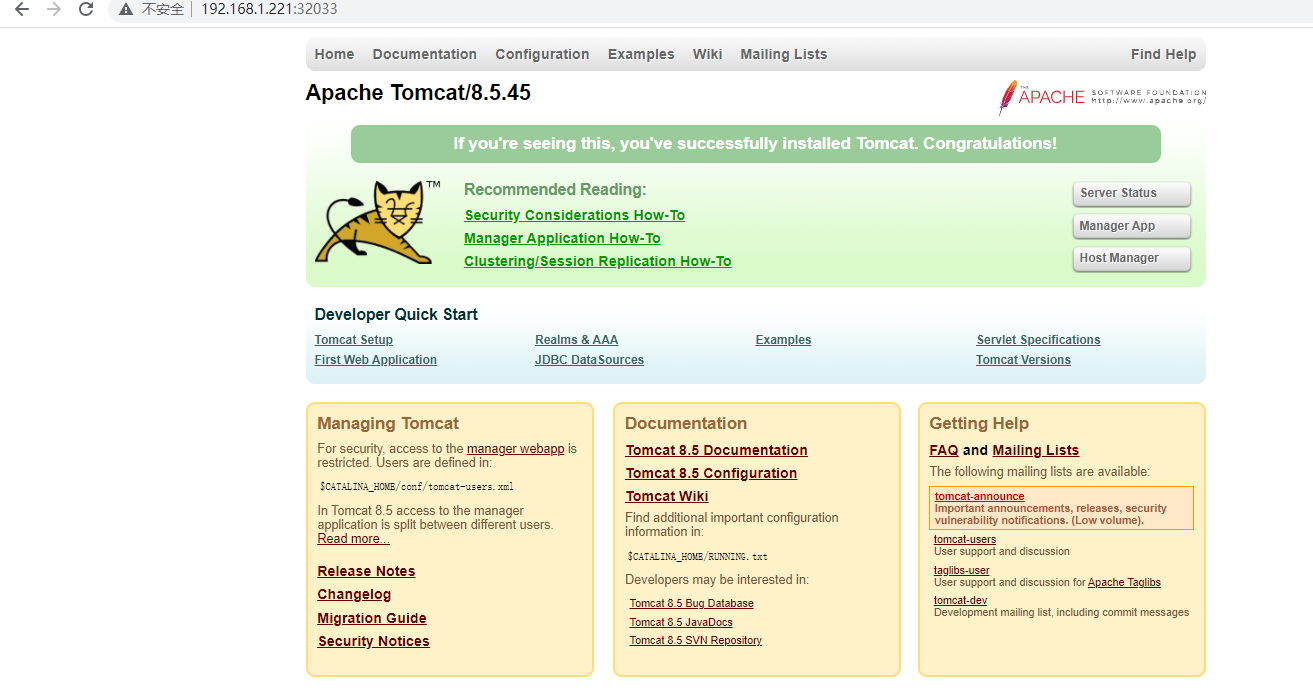This screenshot has height=697, width=1313.
Task: Open the Documentation navigation item
Action: 425,54
